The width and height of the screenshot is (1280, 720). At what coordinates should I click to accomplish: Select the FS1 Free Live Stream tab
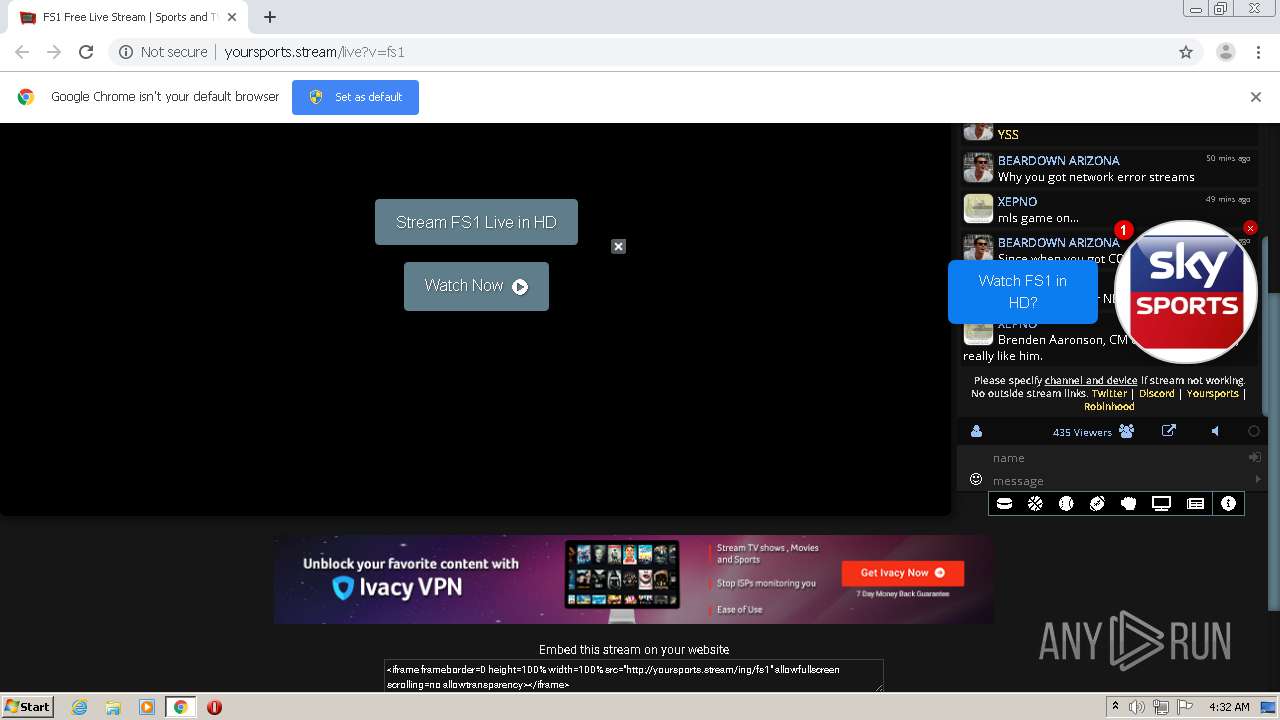[128, 17]
